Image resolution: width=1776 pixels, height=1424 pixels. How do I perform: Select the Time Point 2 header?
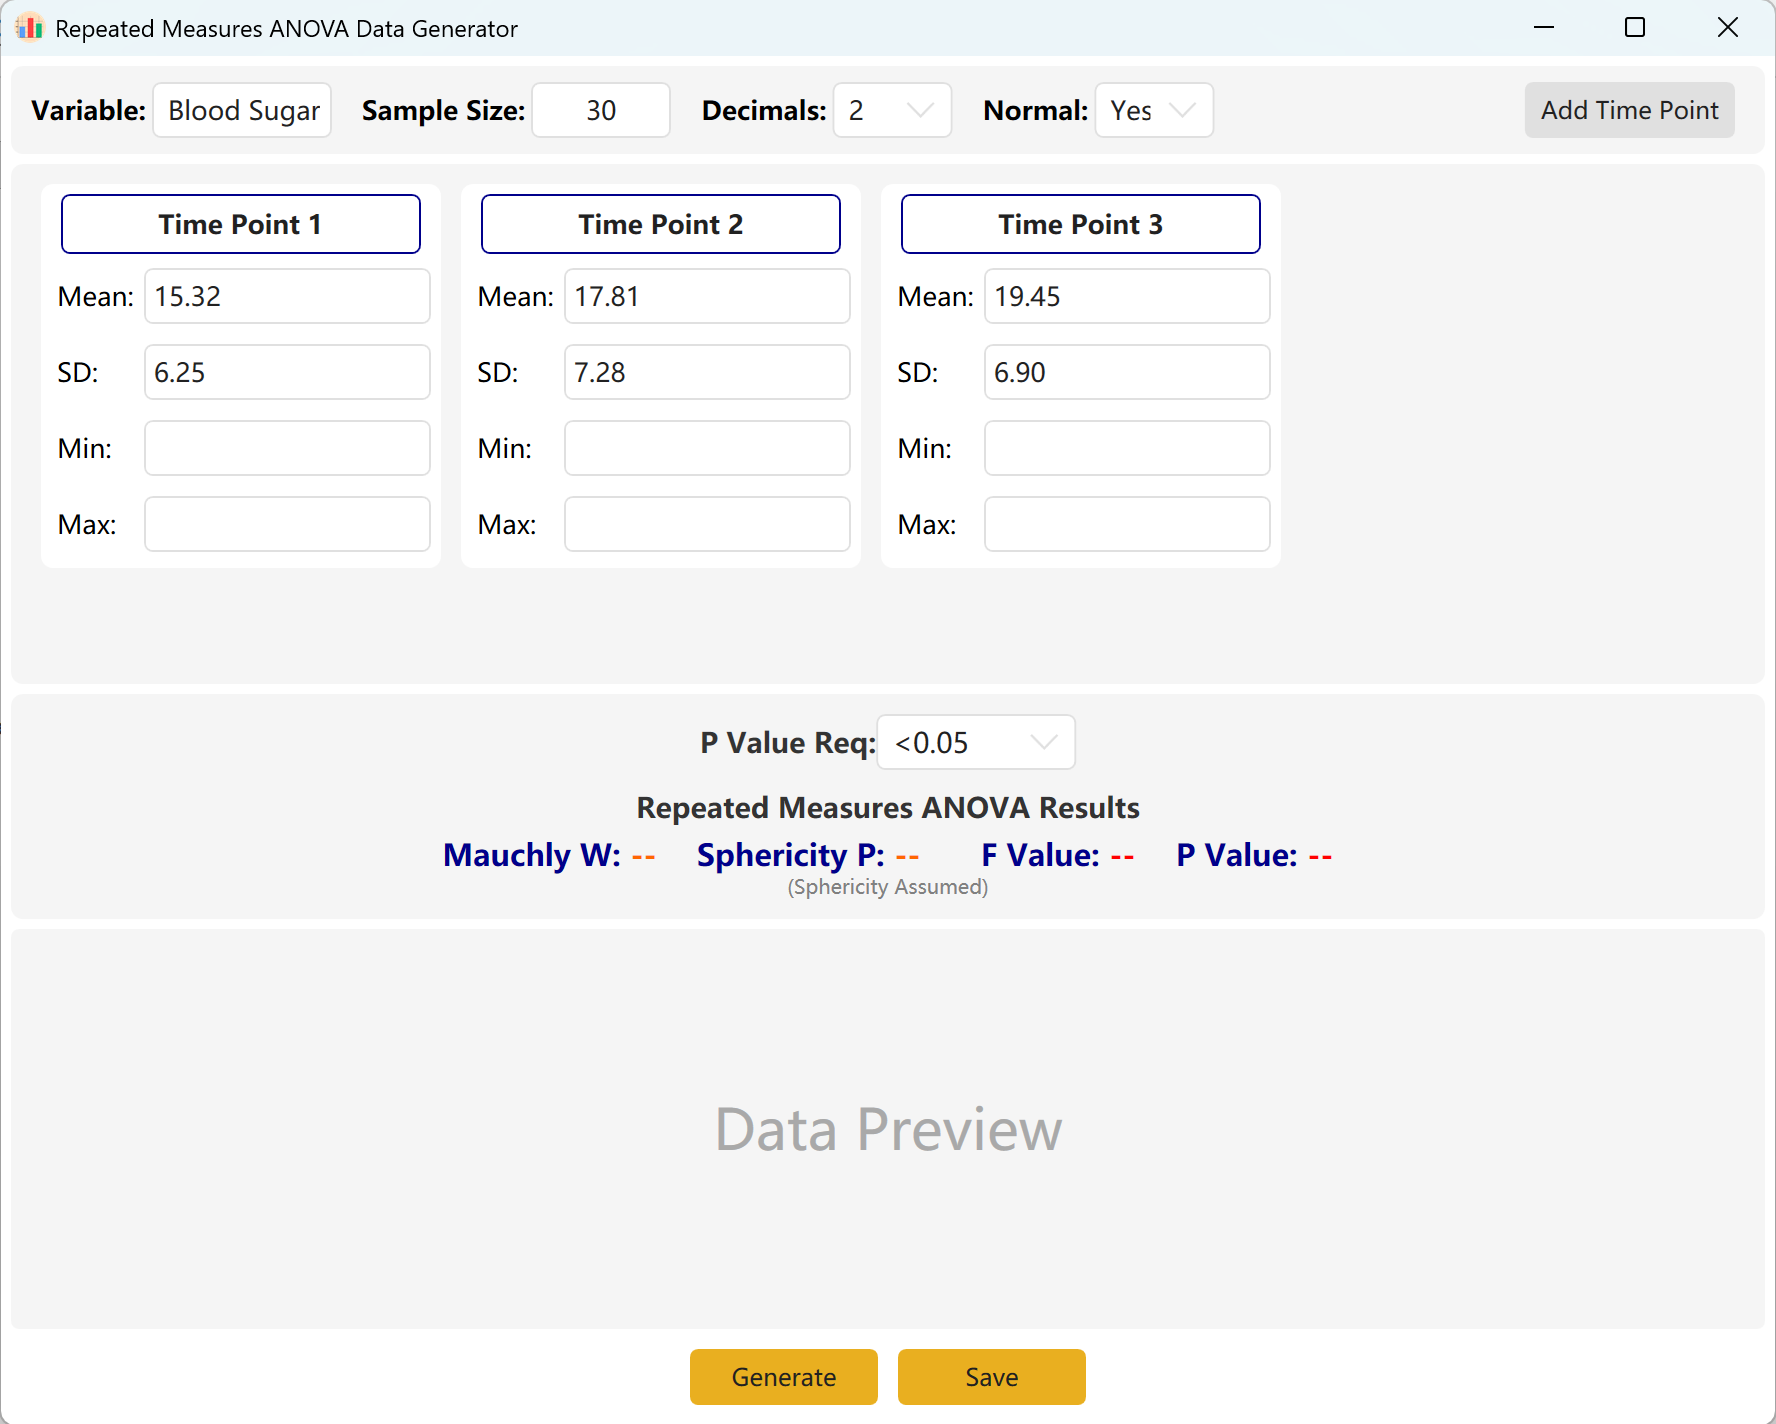(661, 224)
